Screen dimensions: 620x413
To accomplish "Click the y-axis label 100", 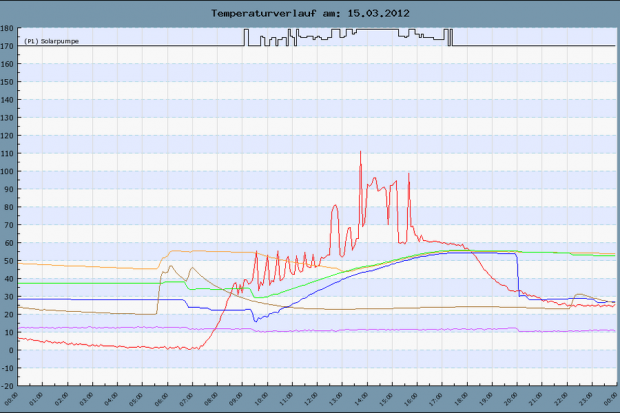I will (x=7, y=171).
